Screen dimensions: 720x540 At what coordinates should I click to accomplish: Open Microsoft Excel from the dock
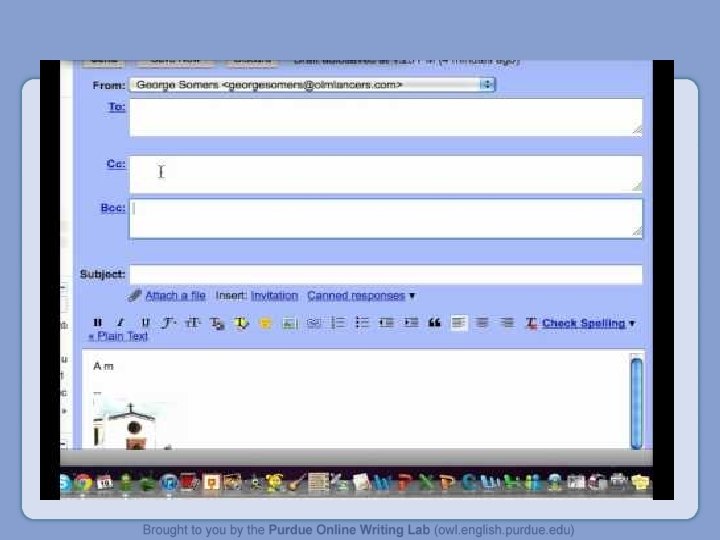(426, 483)
